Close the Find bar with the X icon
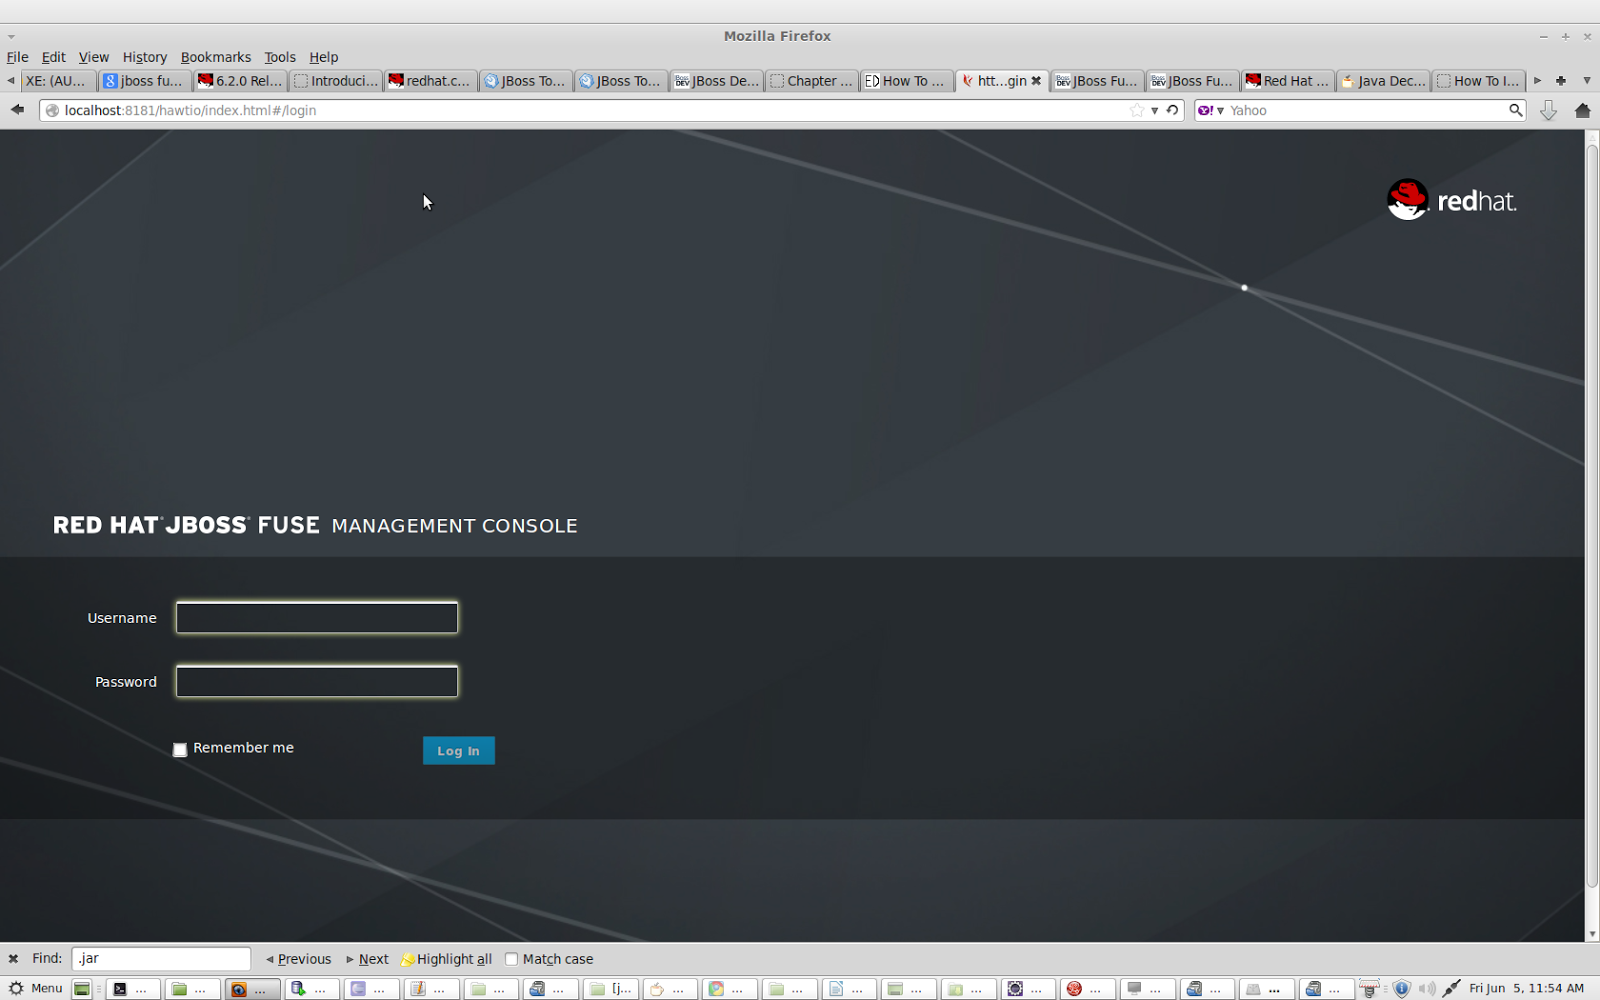The image size is (1600, 1000). click(x=13, y=958)
